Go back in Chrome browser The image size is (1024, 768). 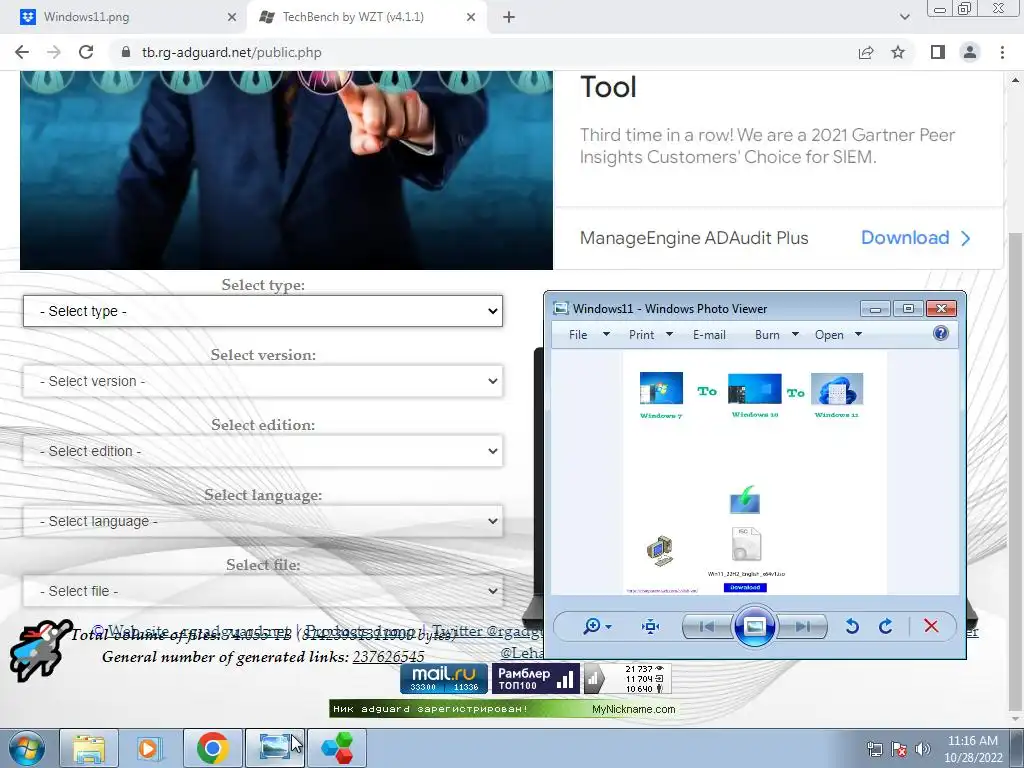point(22,52)
